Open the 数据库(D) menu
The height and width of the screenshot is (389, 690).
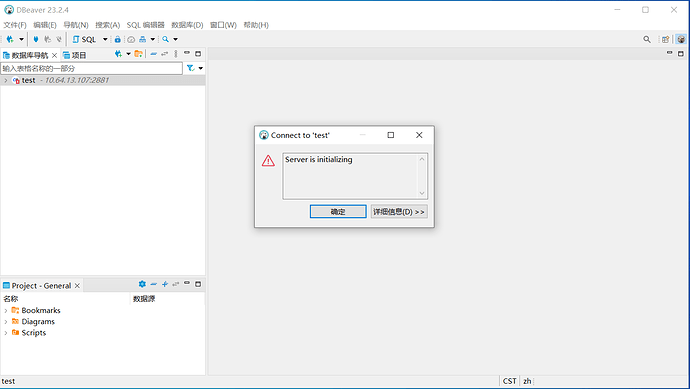187,25
